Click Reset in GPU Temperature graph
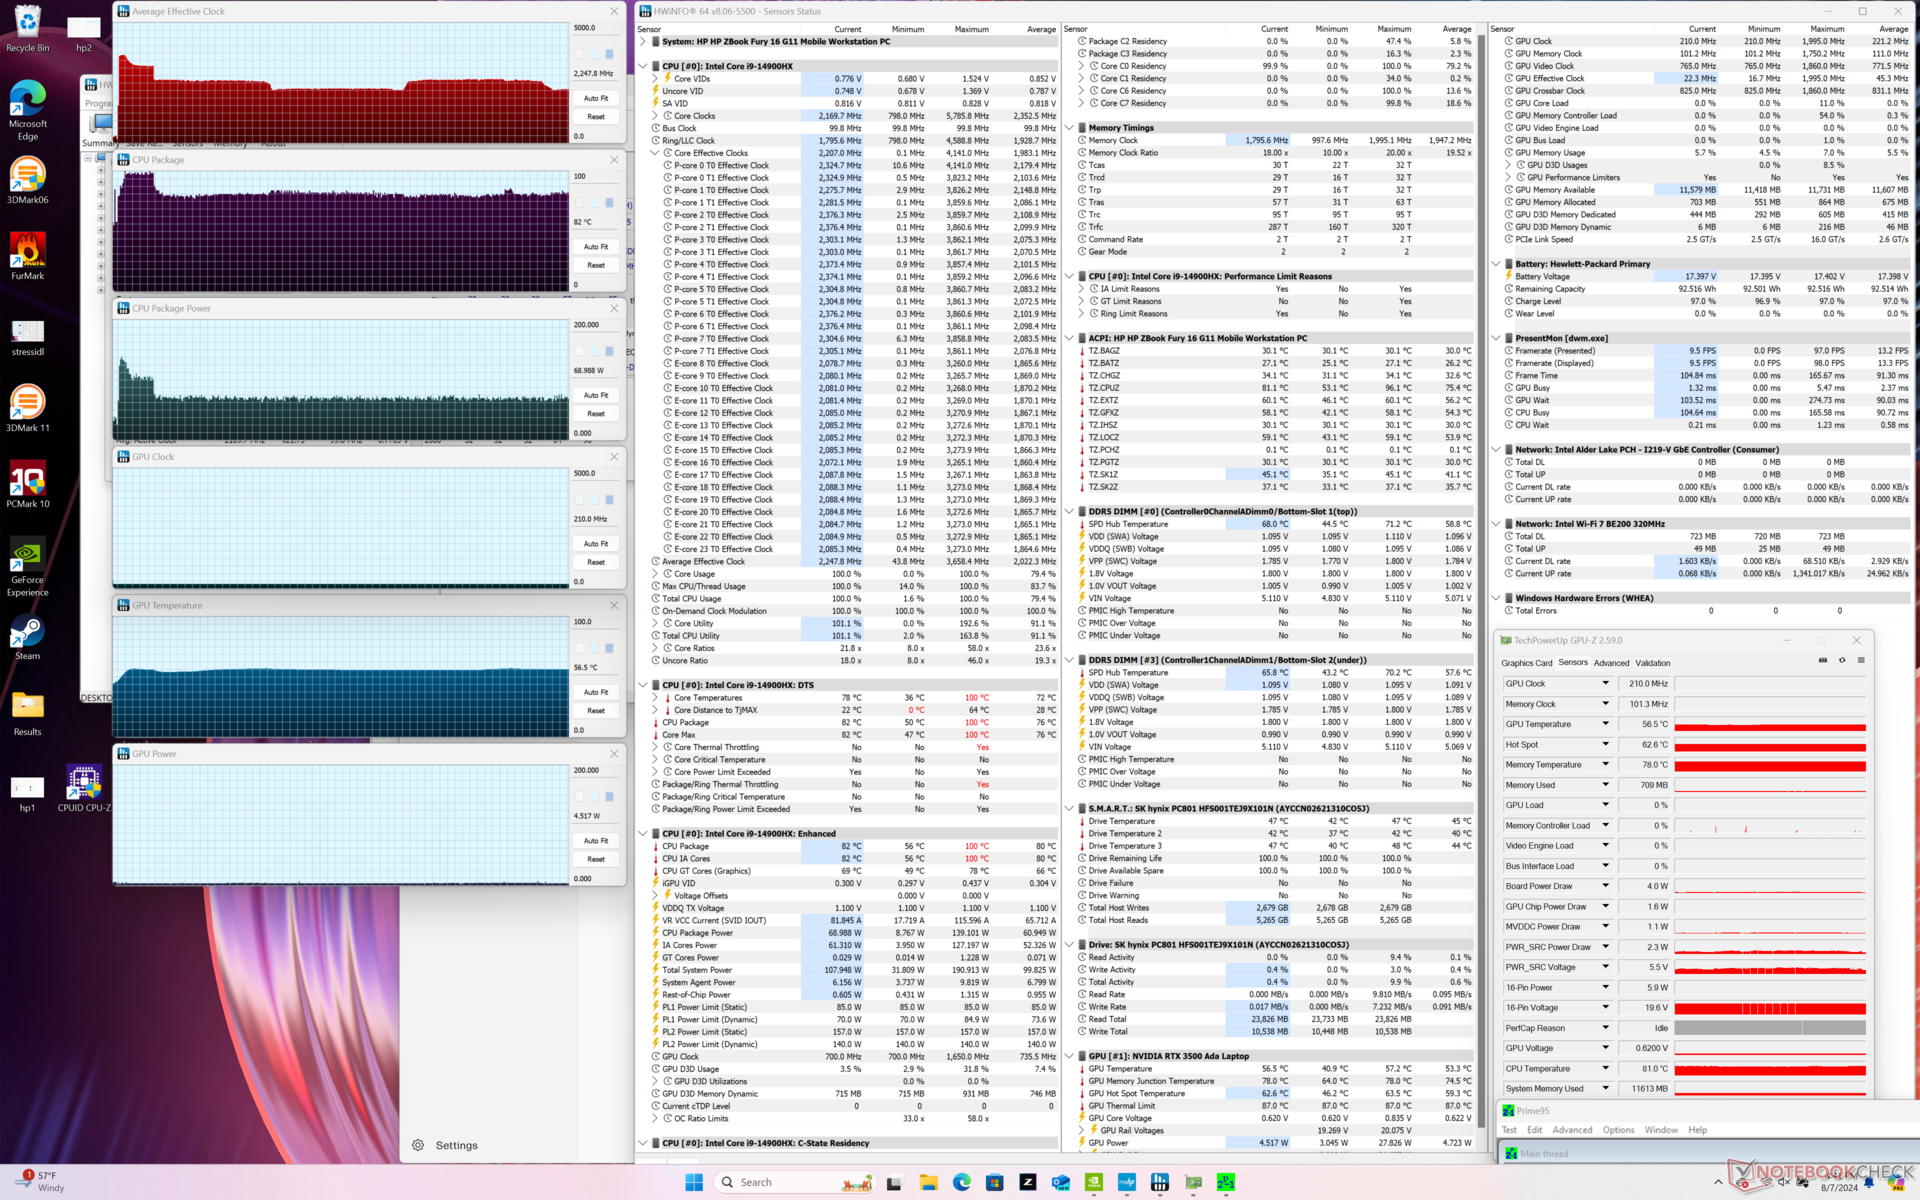This screenshot has width=1920, height=1200. point(596,711)
